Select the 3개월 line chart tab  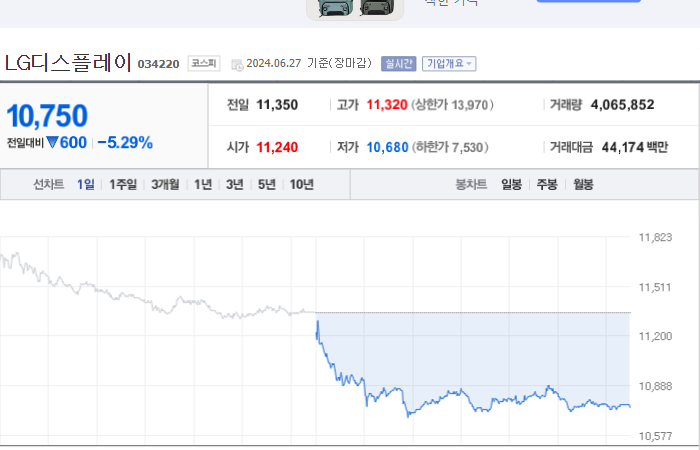click(x=165, y=184)
